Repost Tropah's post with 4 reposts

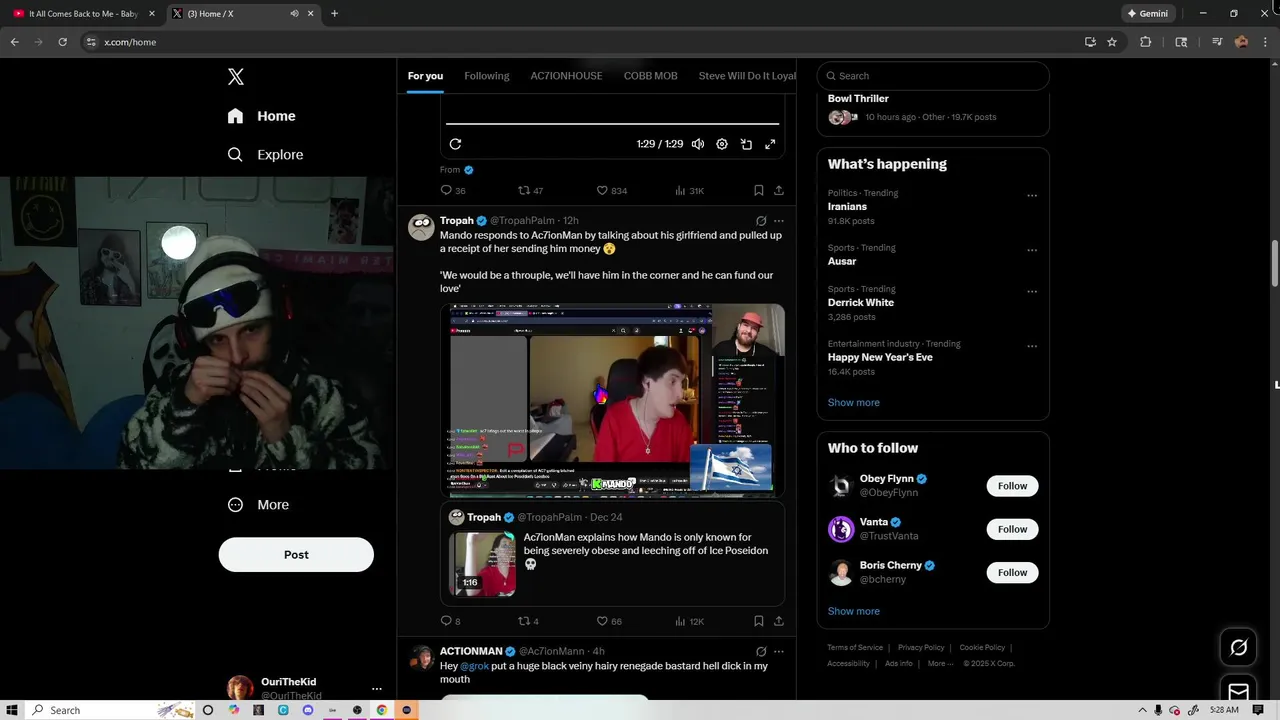(x=528, y=621)
